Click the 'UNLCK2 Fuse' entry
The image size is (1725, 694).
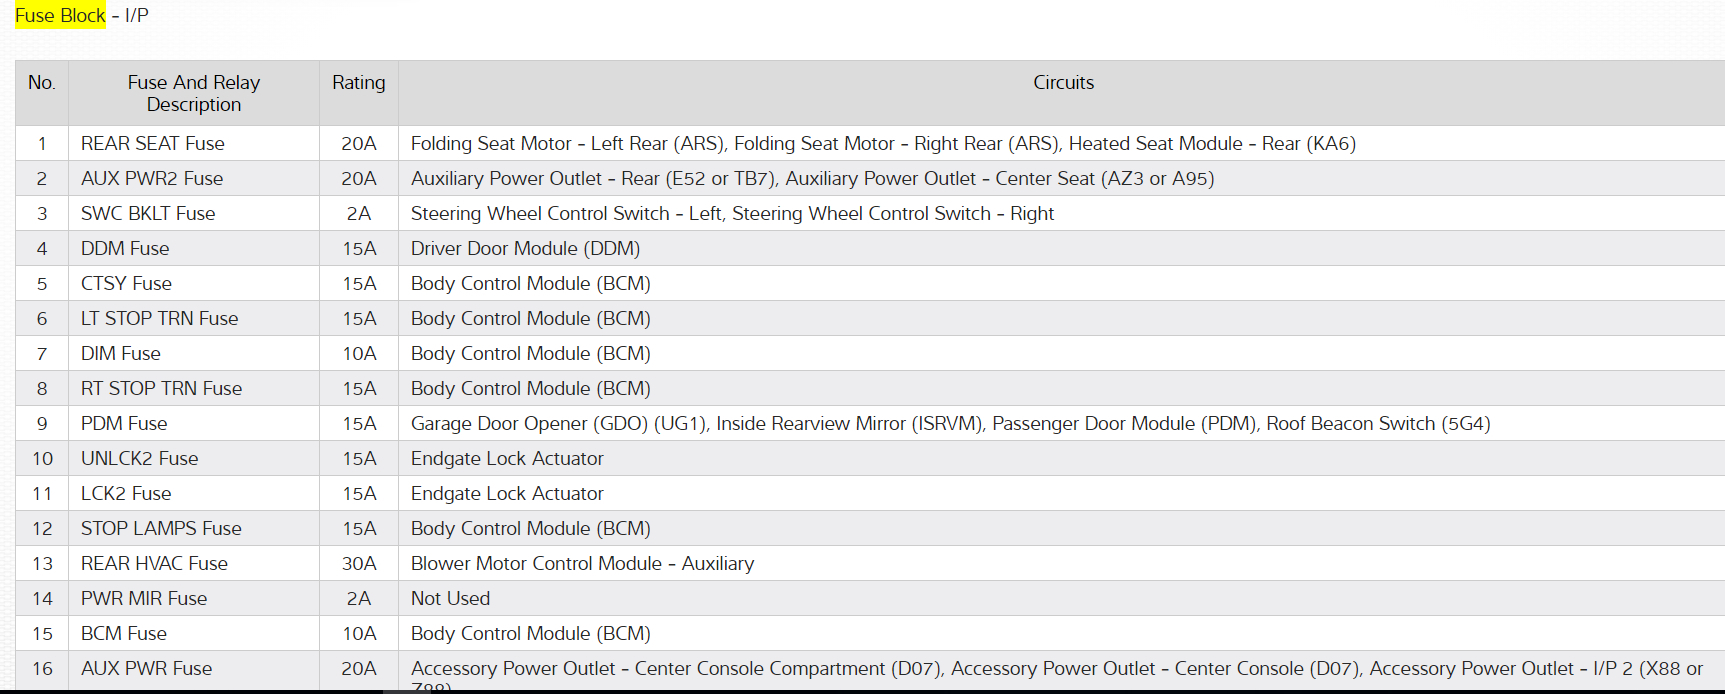pos(140,458)
